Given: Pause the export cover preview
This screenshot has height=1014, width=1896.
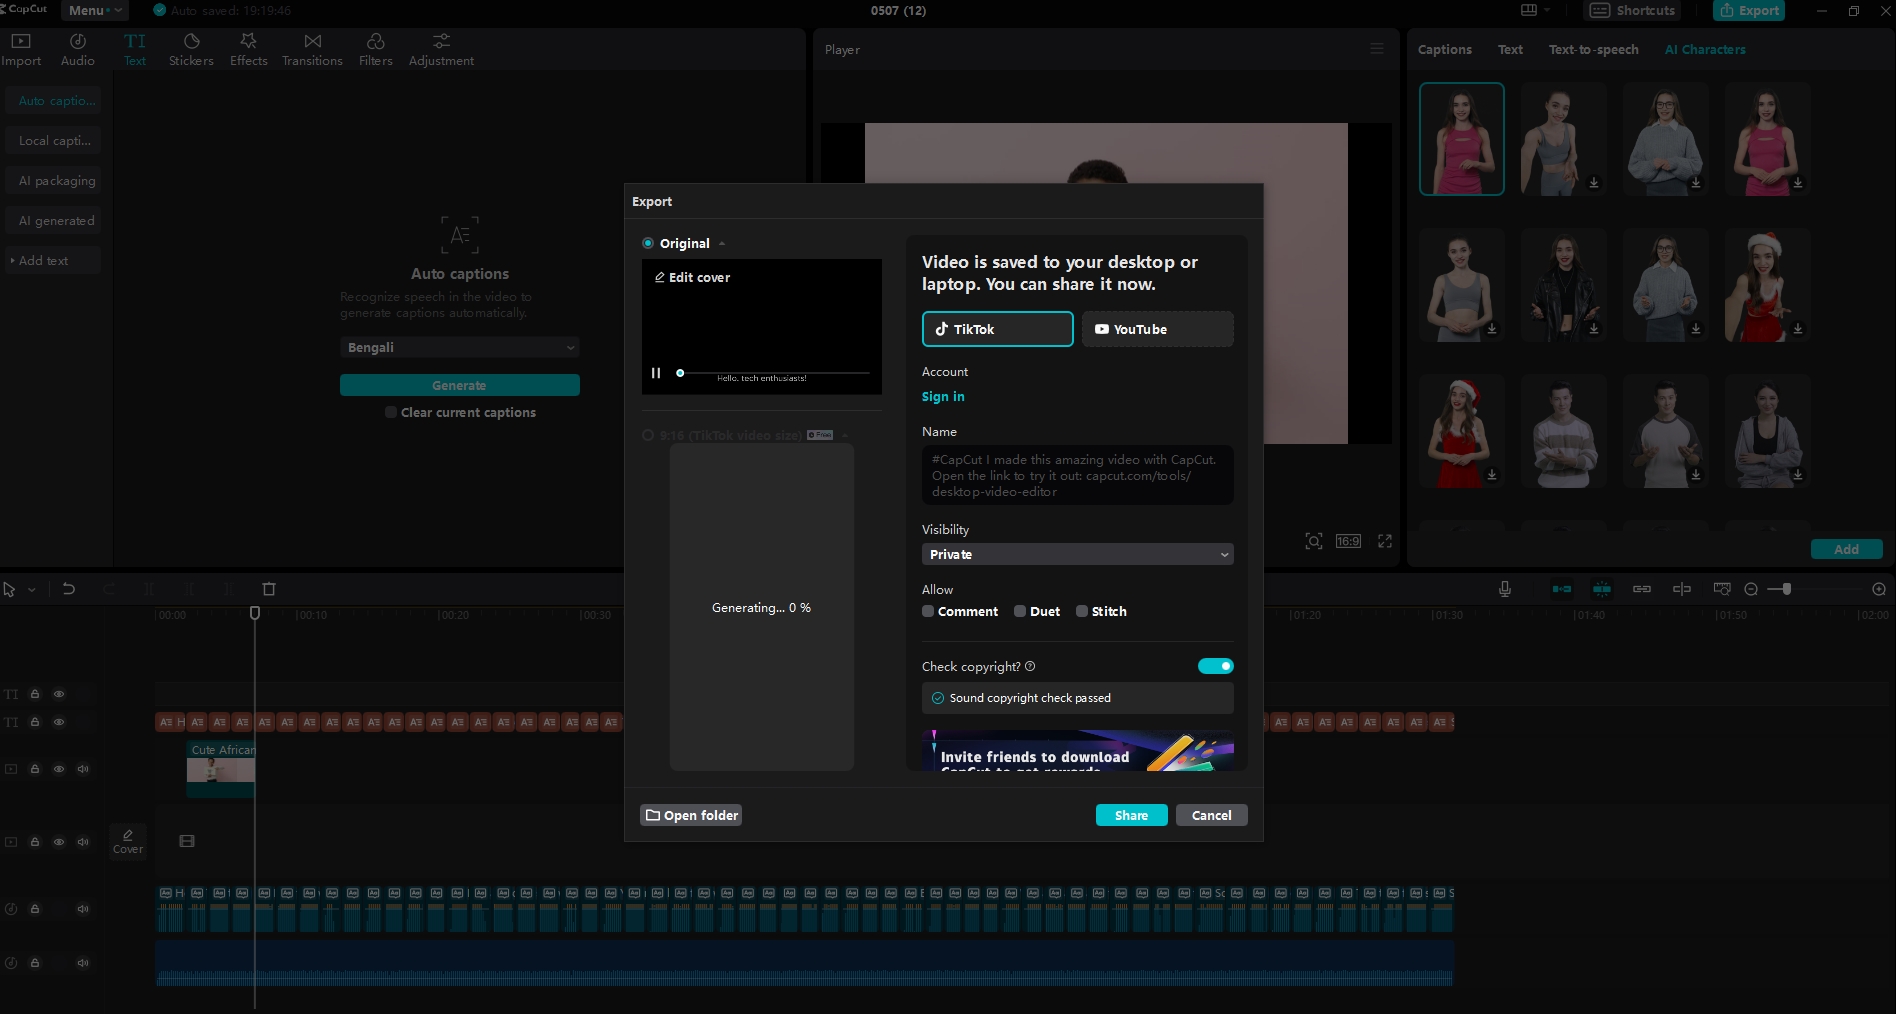Looking at the screenshot, I should (x=656, y=373).
